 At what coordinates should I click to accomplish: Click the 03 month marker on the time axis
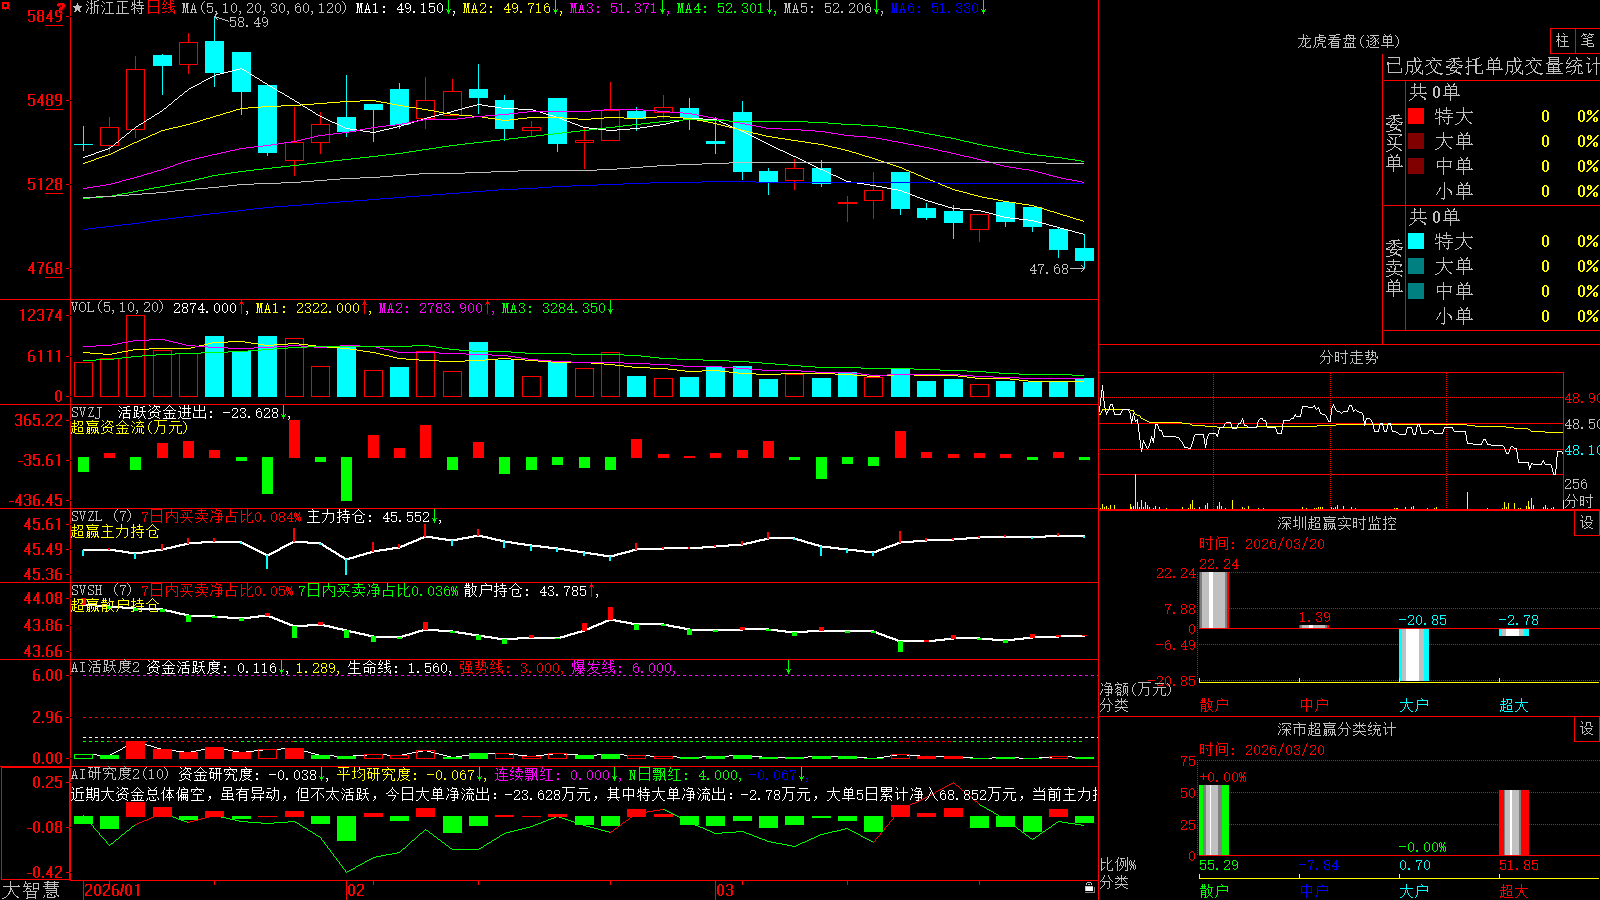click(725, 890)
